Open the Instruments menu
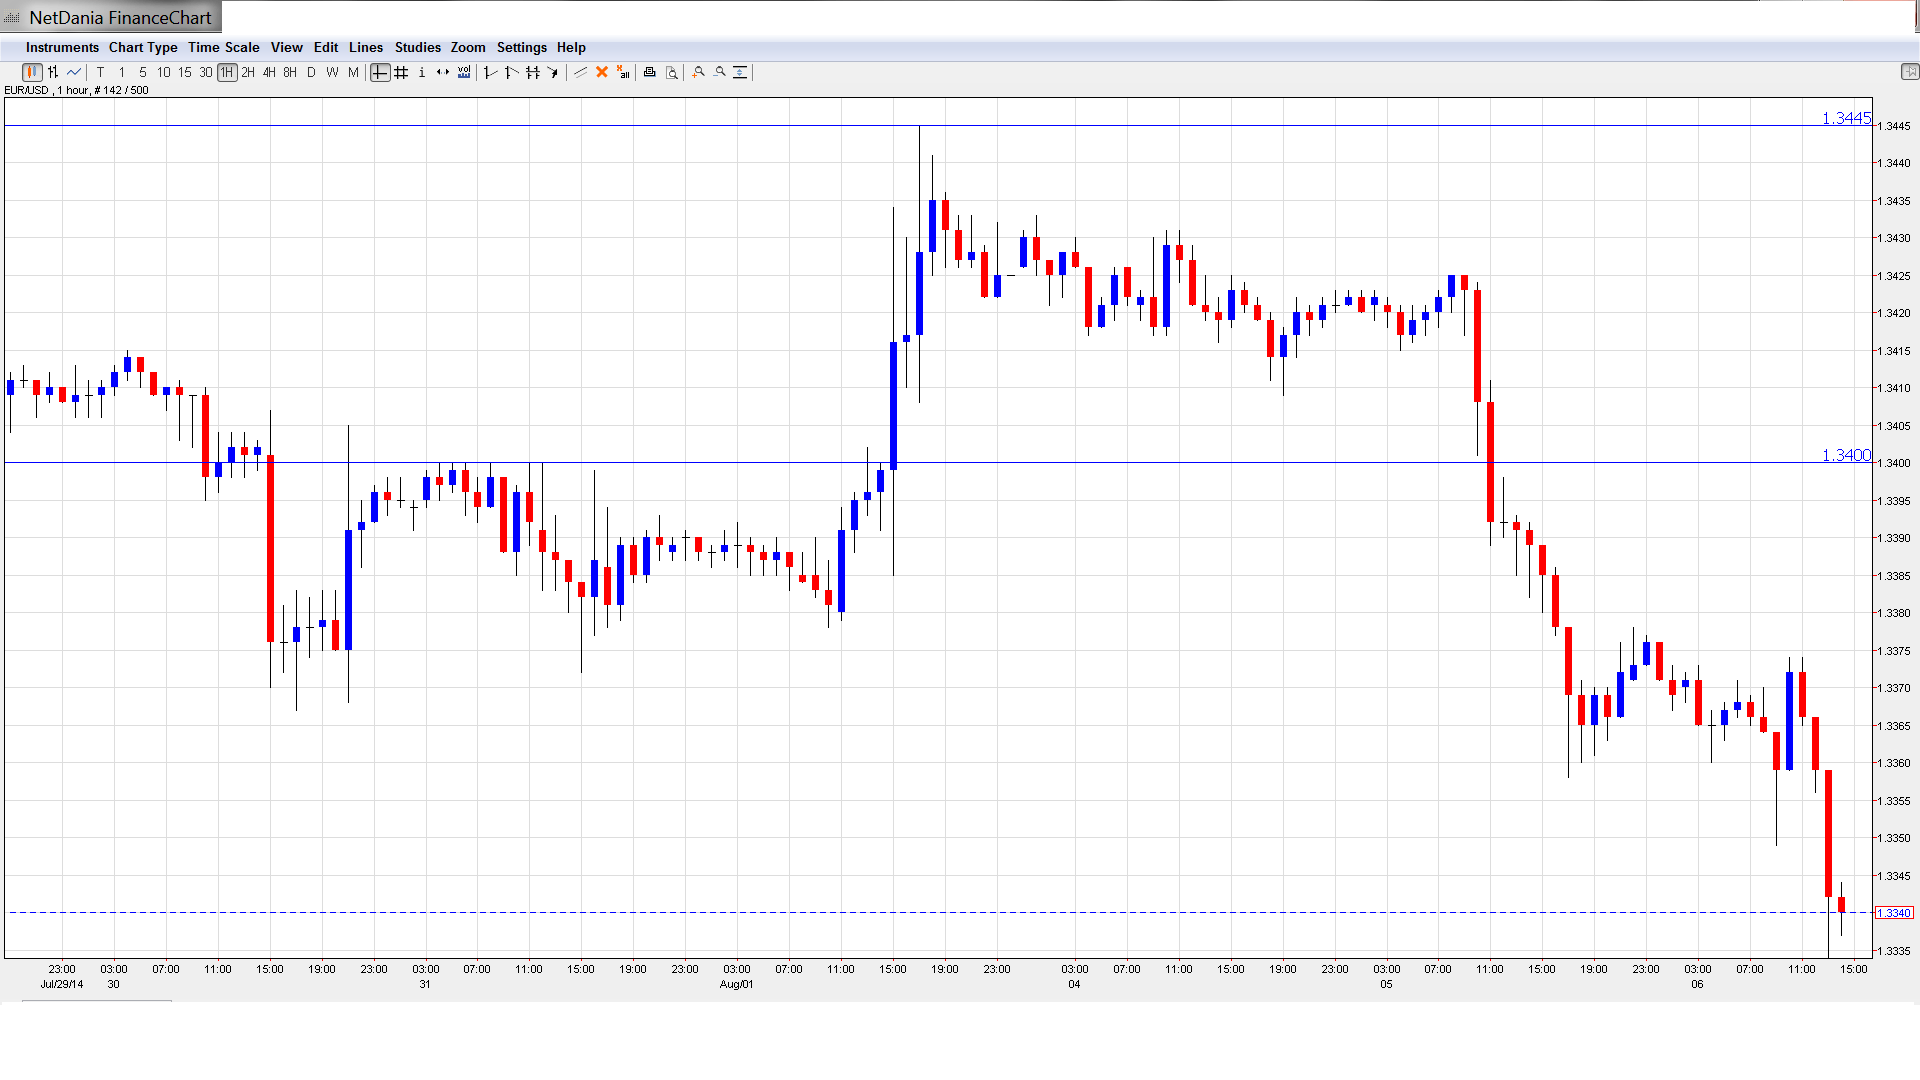 (62, 47)
